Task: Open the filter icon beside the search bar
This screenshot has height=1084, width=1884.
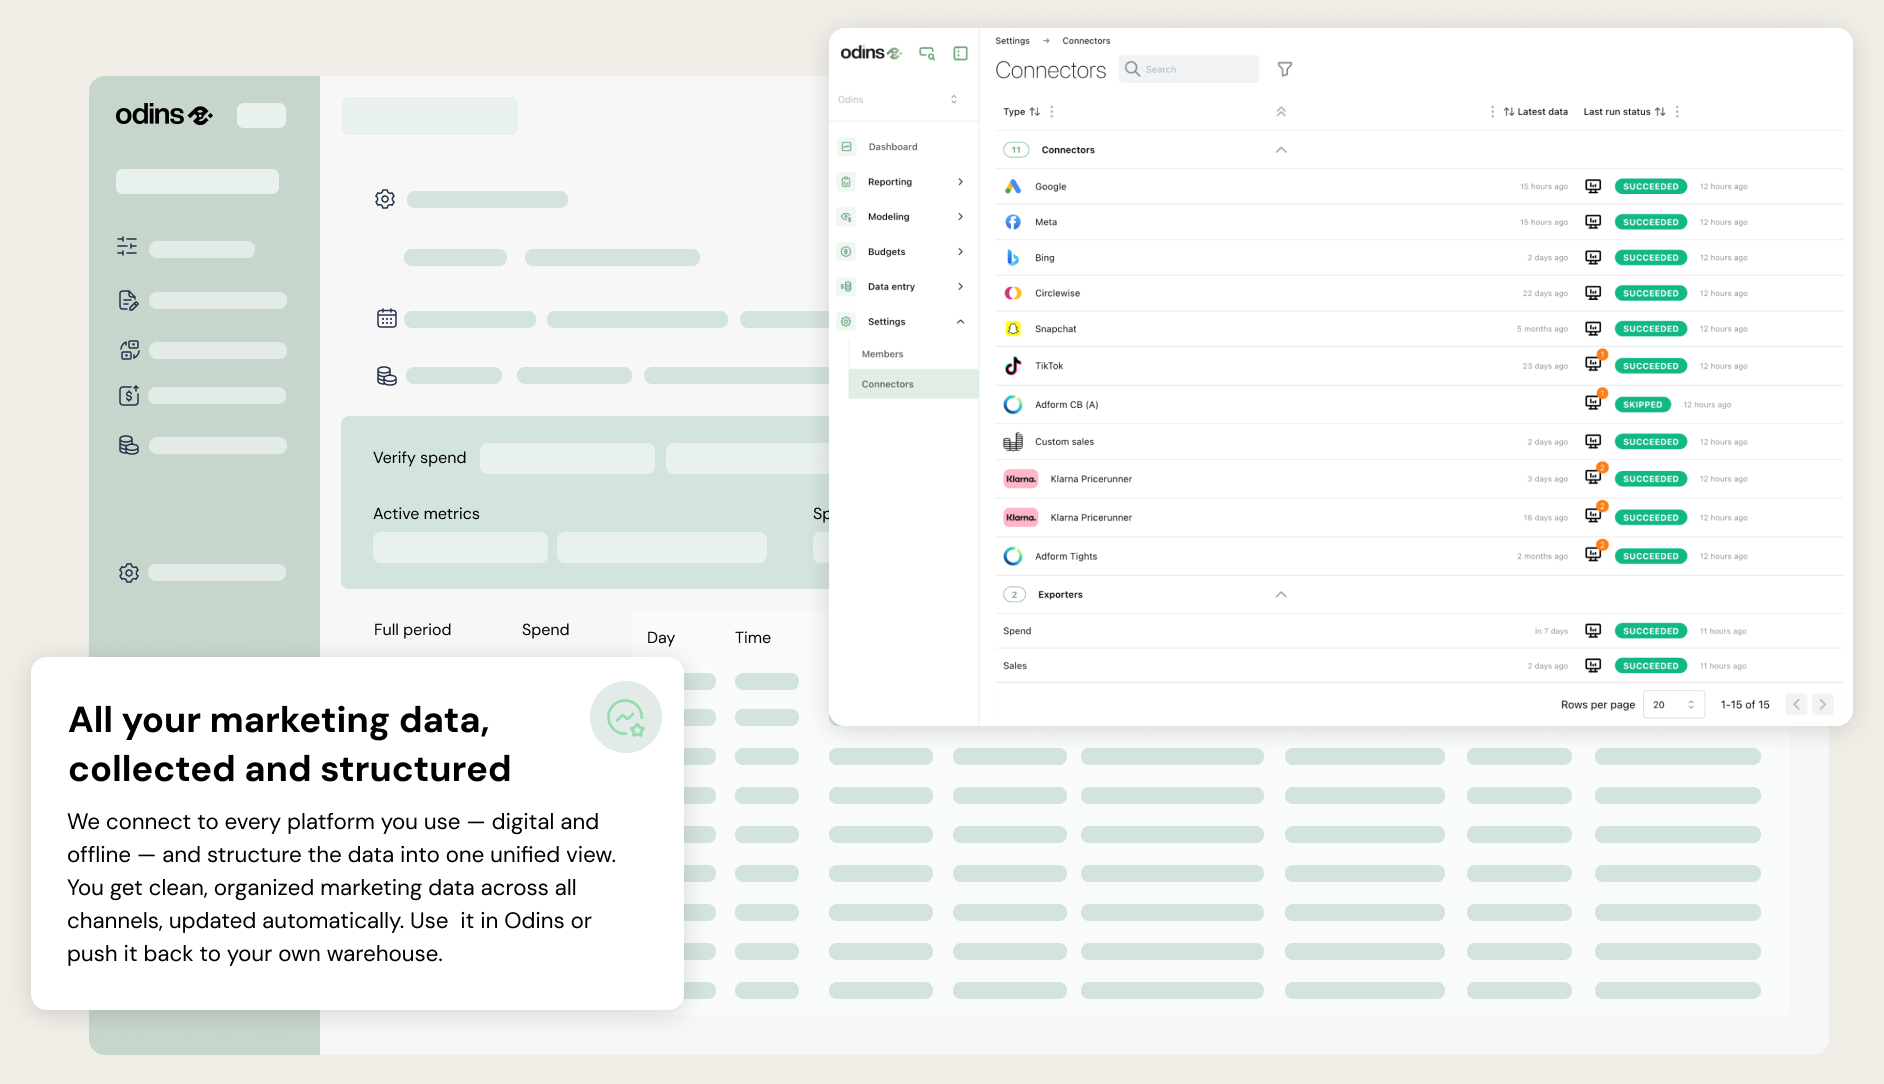Action: tap(1284, 68)
